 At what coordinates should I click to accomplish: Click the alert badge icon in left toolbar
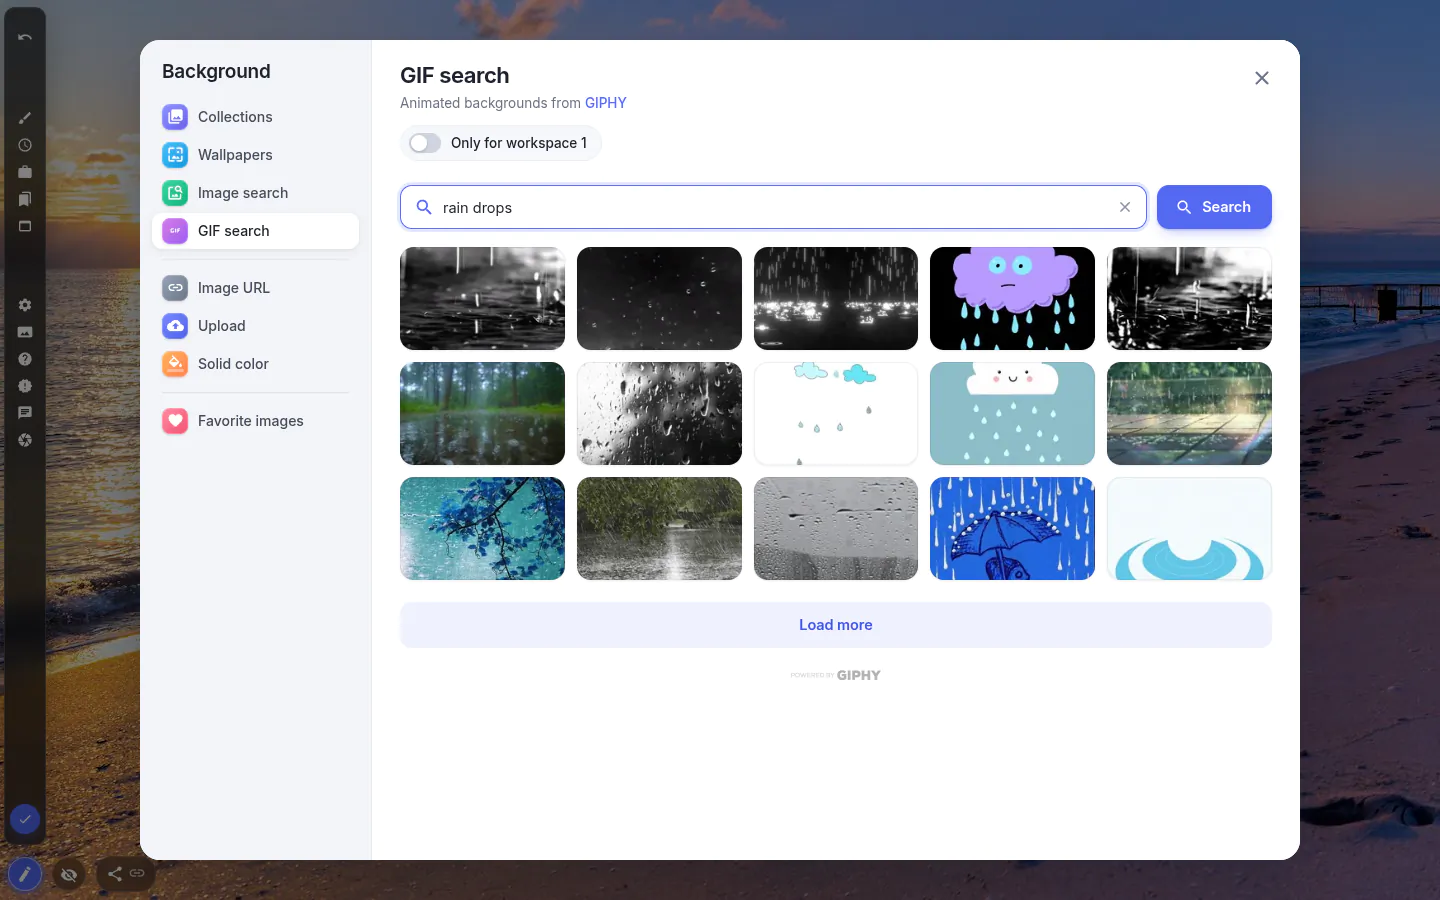[x=25, y=386]
